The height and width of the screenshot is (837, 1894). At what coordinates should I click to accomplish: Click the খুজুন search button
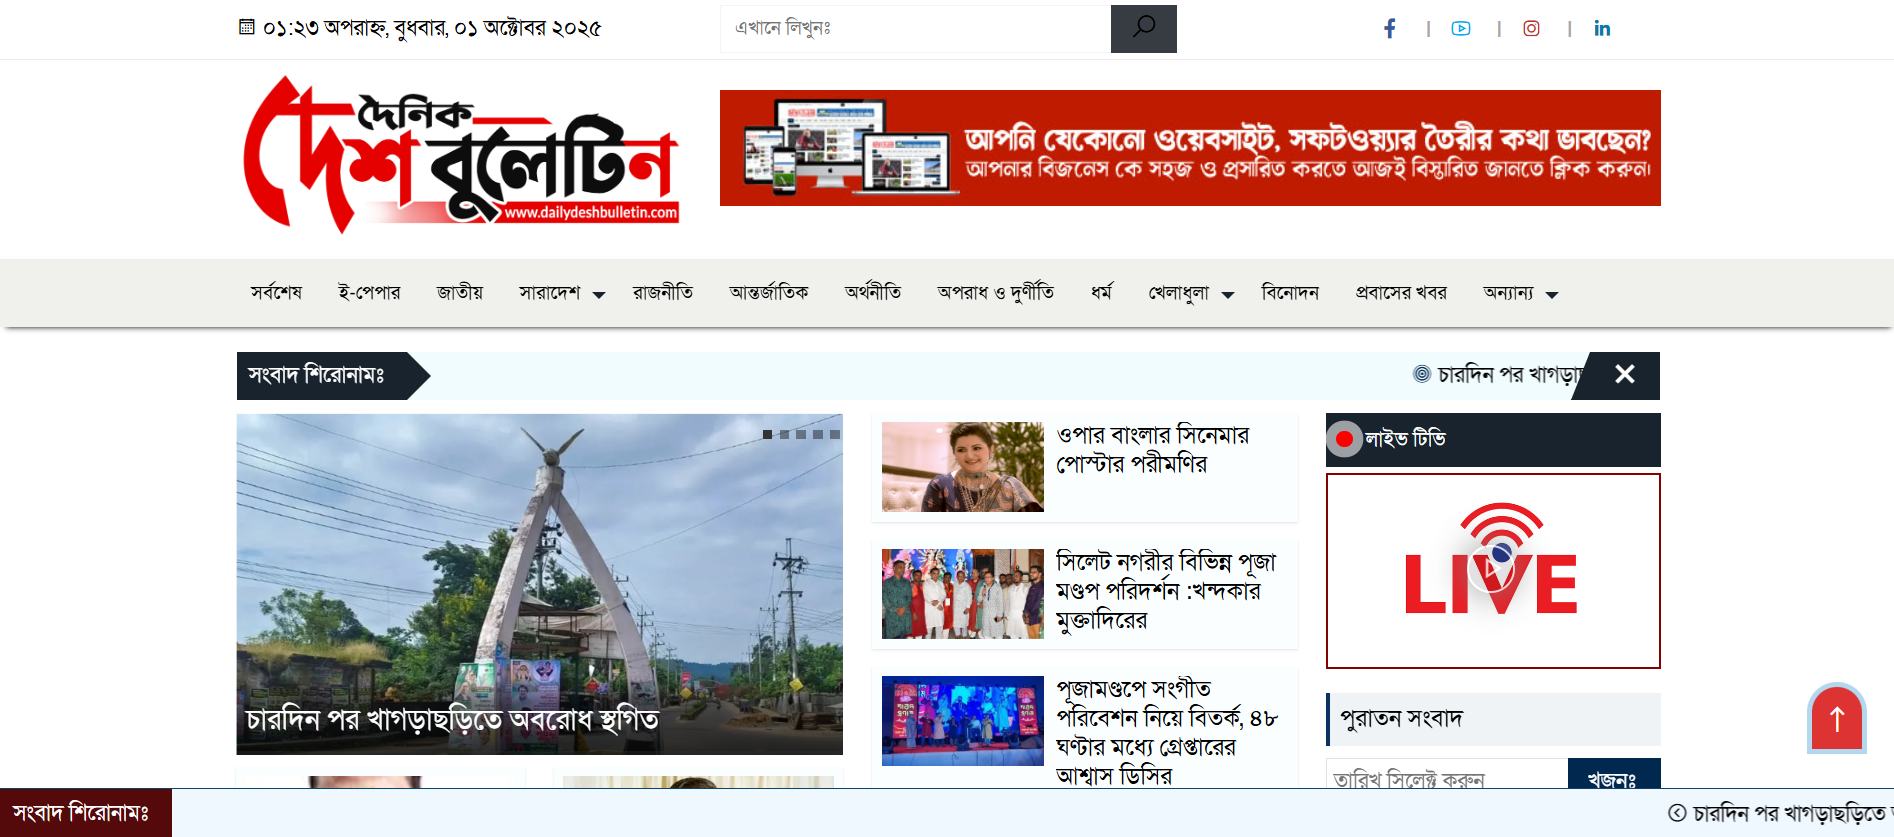1612,778
